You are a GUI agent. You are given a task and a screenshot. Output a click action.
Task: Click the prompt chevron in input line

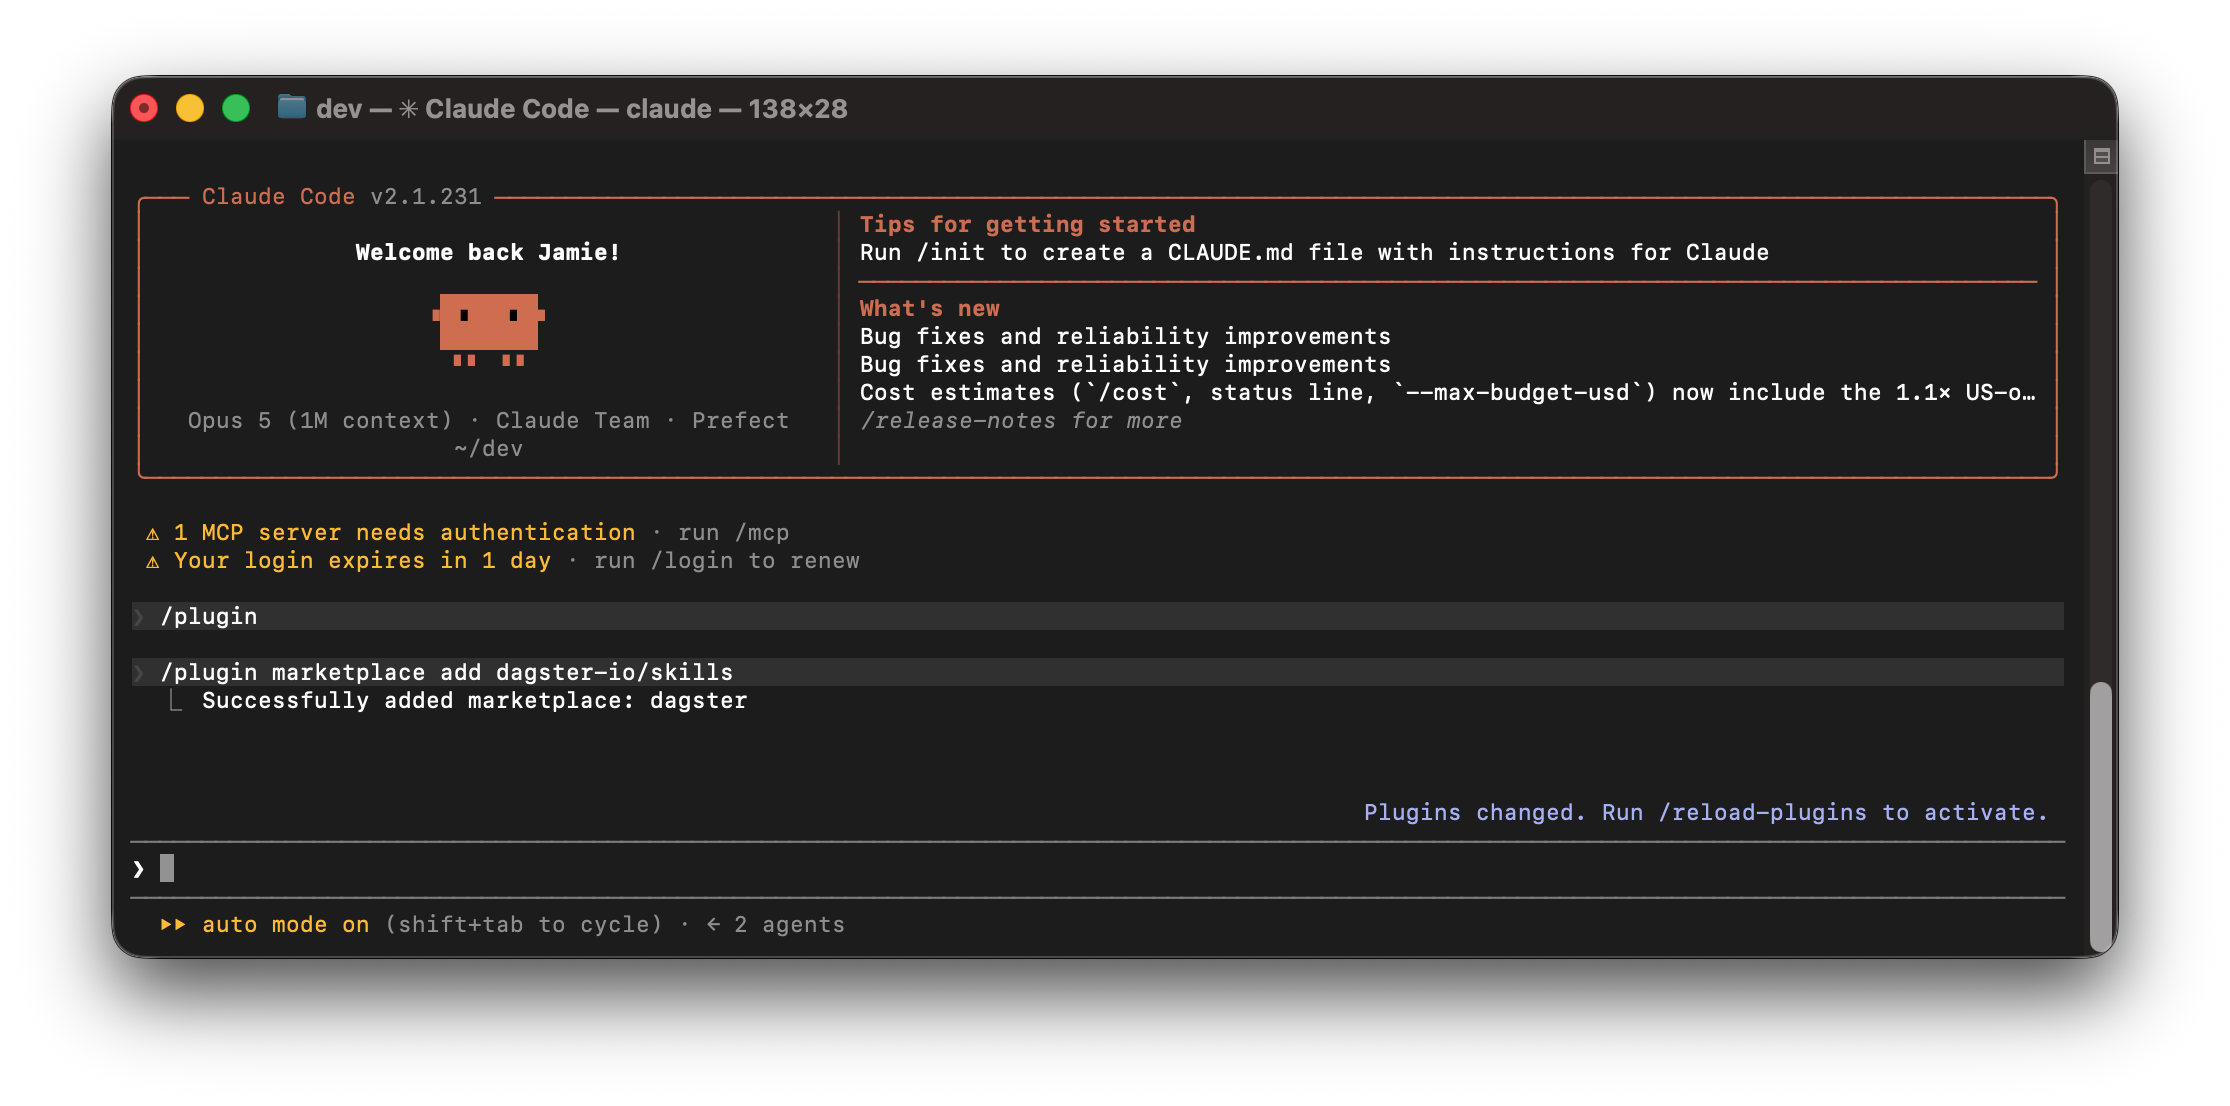[x=138, y=869]
